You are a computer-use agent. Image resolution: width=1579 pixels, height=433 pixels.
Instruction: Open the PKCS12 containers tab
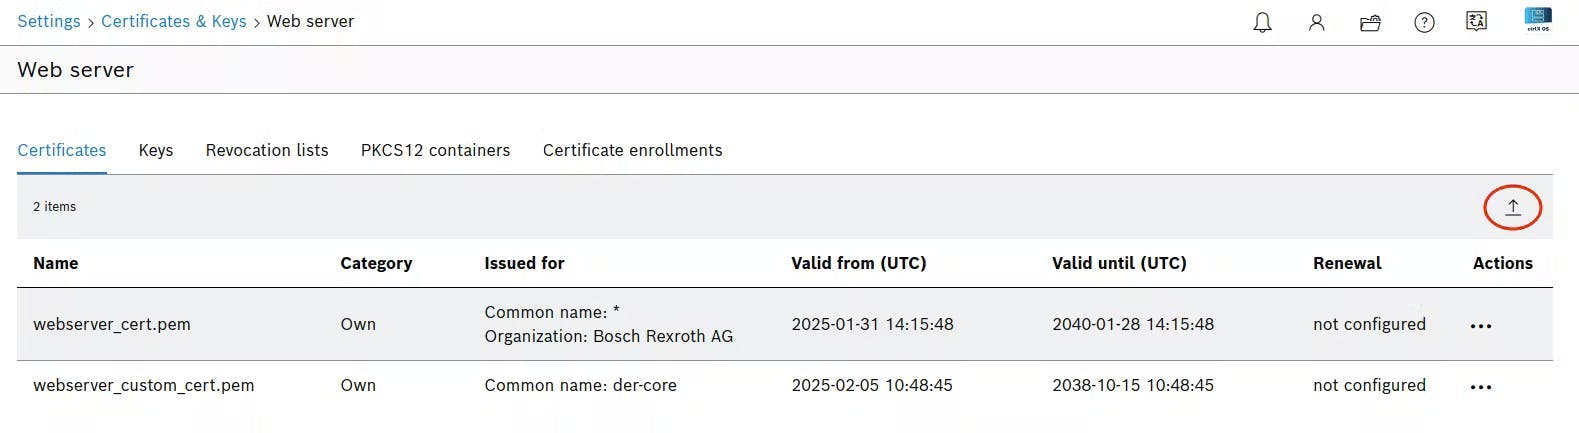tap(435, 150)
